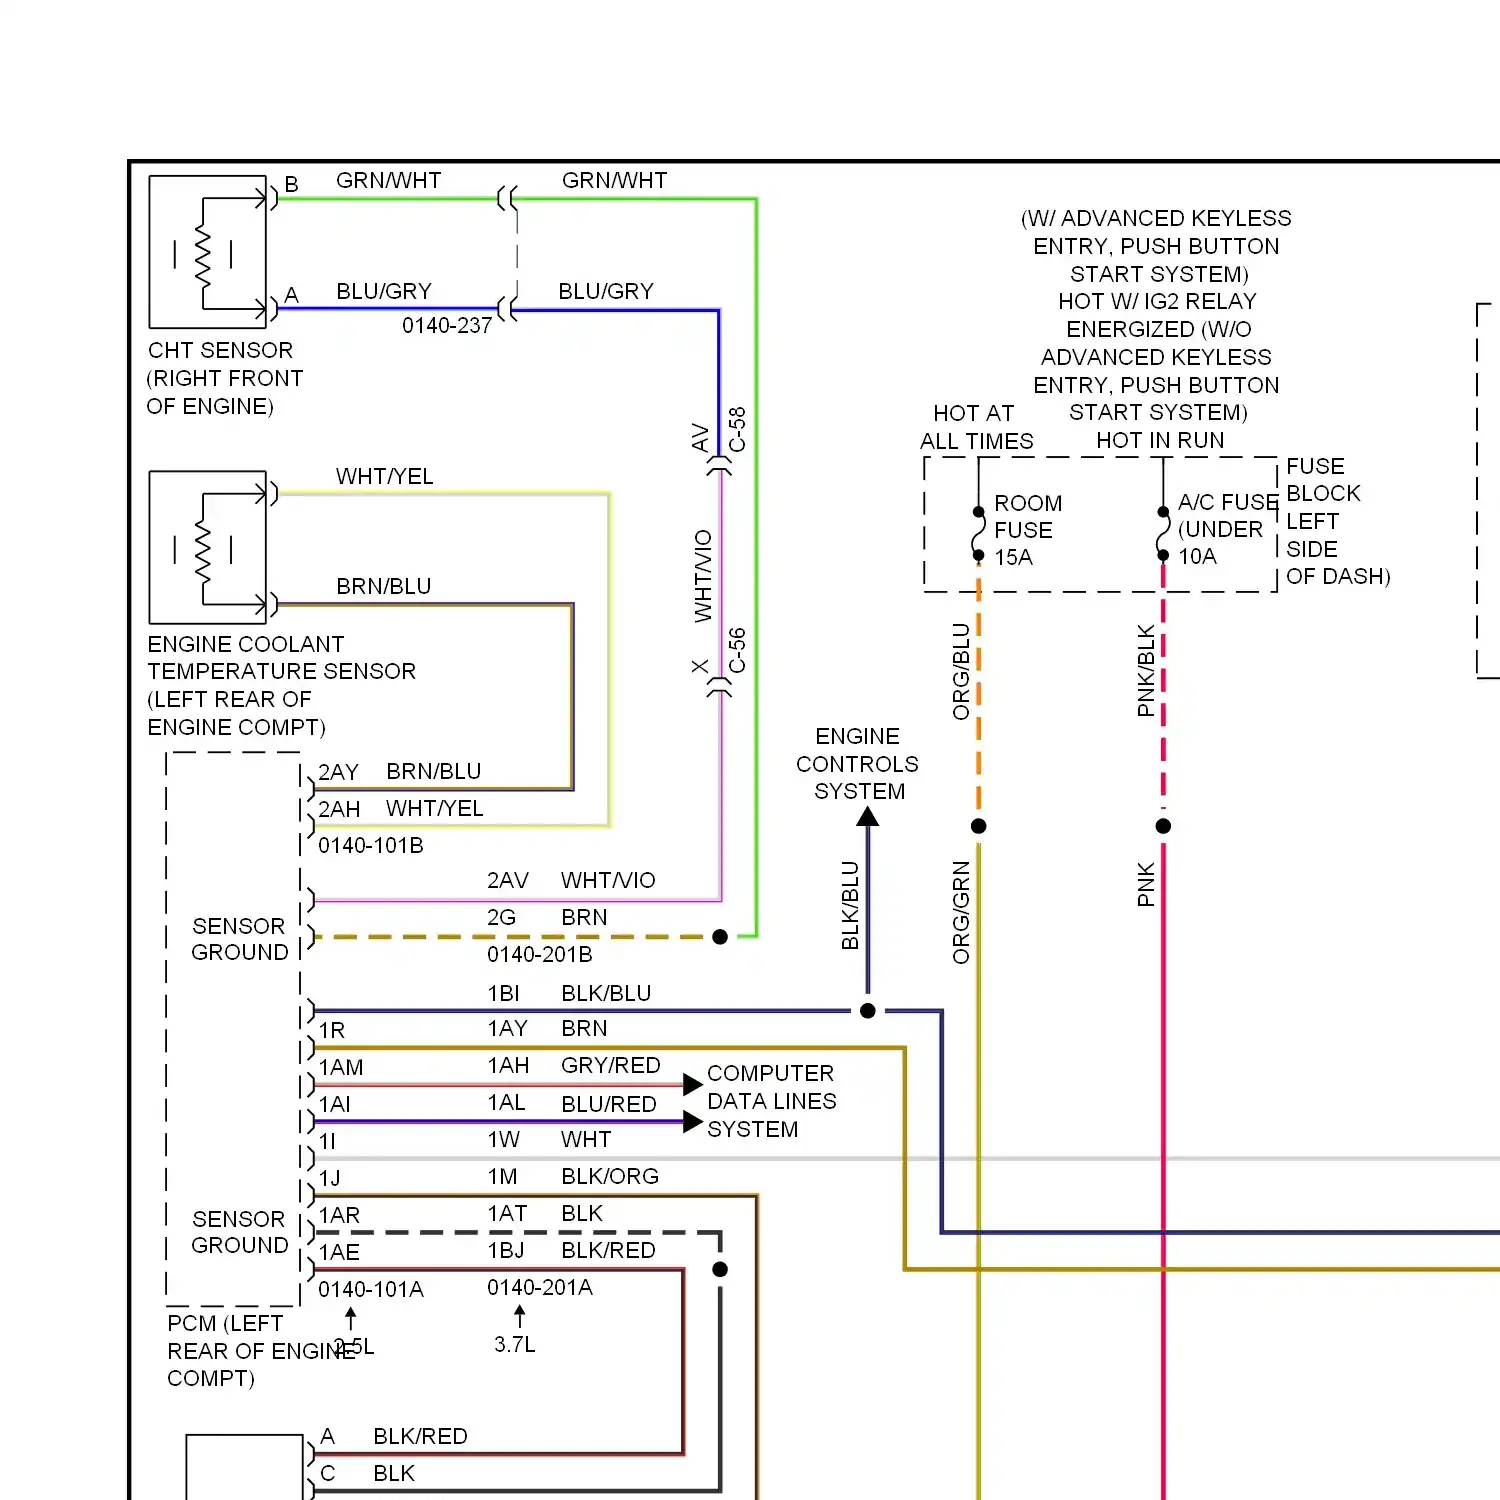Click pin label 1M BLK/ORG
Screen dimensions: 1500x1500
(573, 1176)
